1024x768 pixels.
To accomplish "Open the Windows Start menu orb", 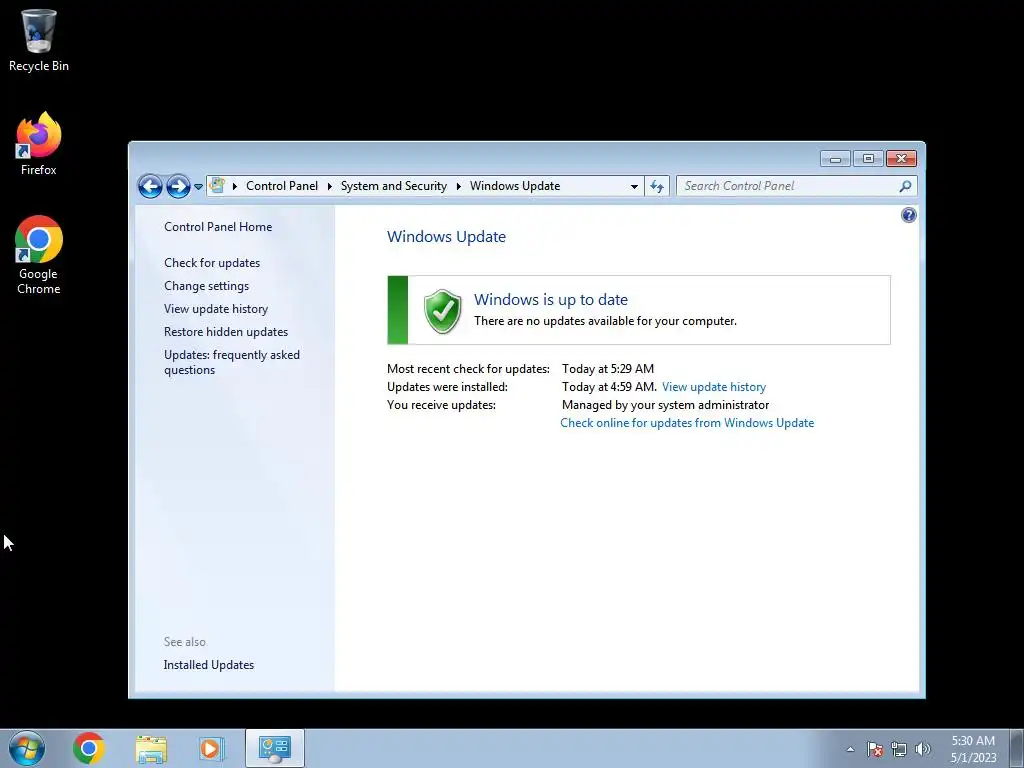I will point(27,748).
